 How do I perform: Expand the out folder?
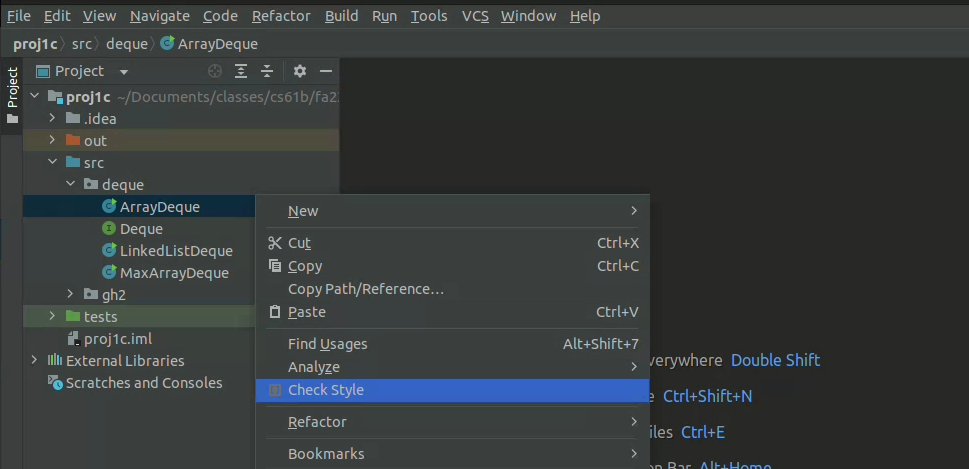[53, 140]
